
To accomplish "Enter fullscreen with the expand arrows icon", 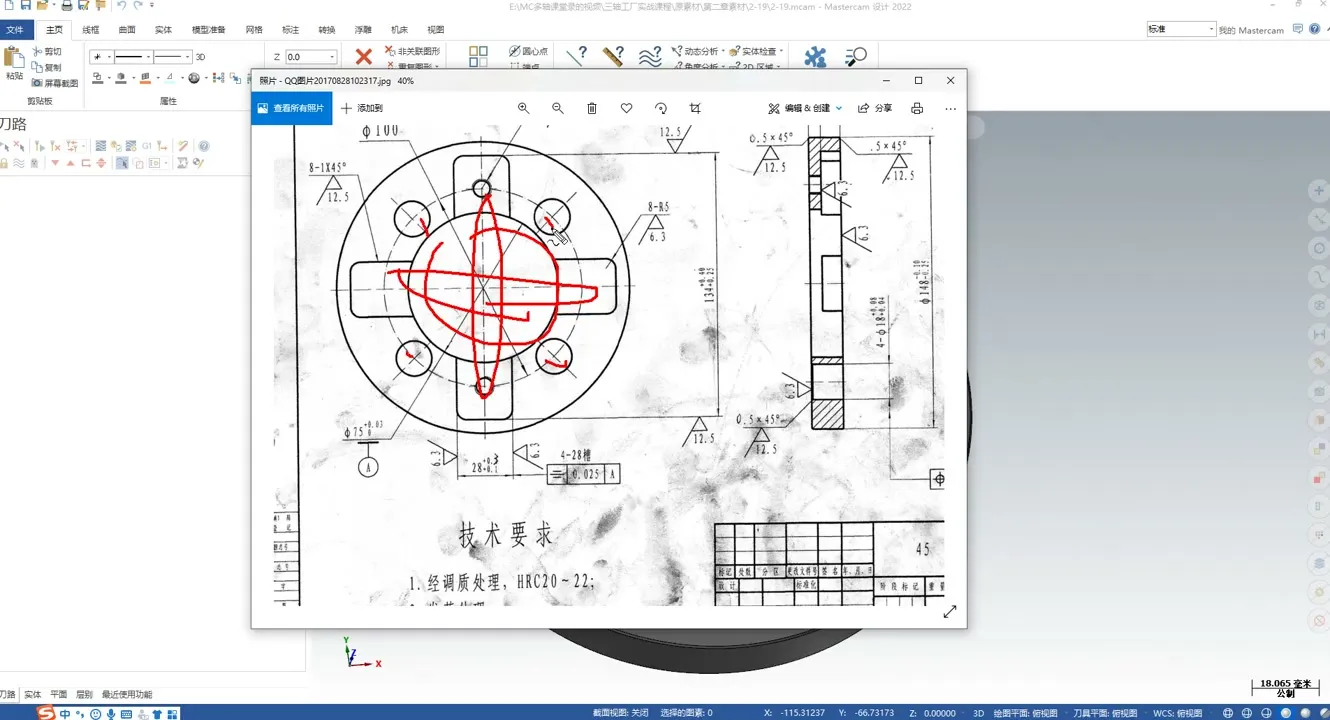I will point(949,611).
